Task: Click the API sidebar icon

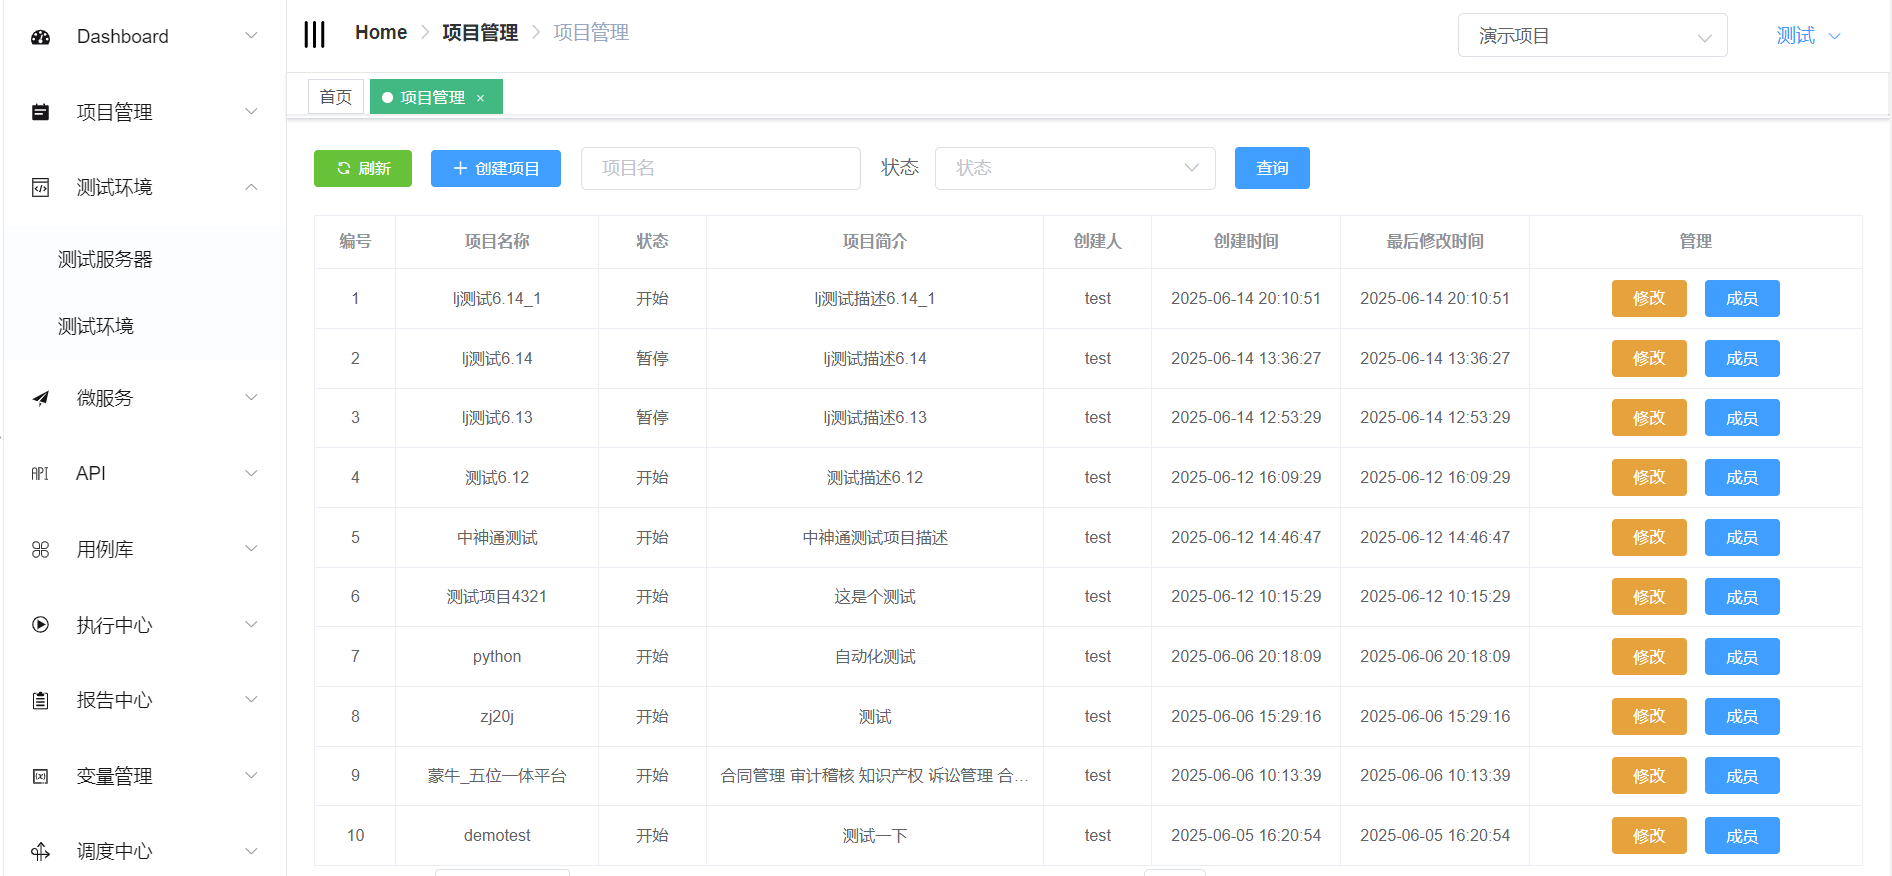Action: 40,474
